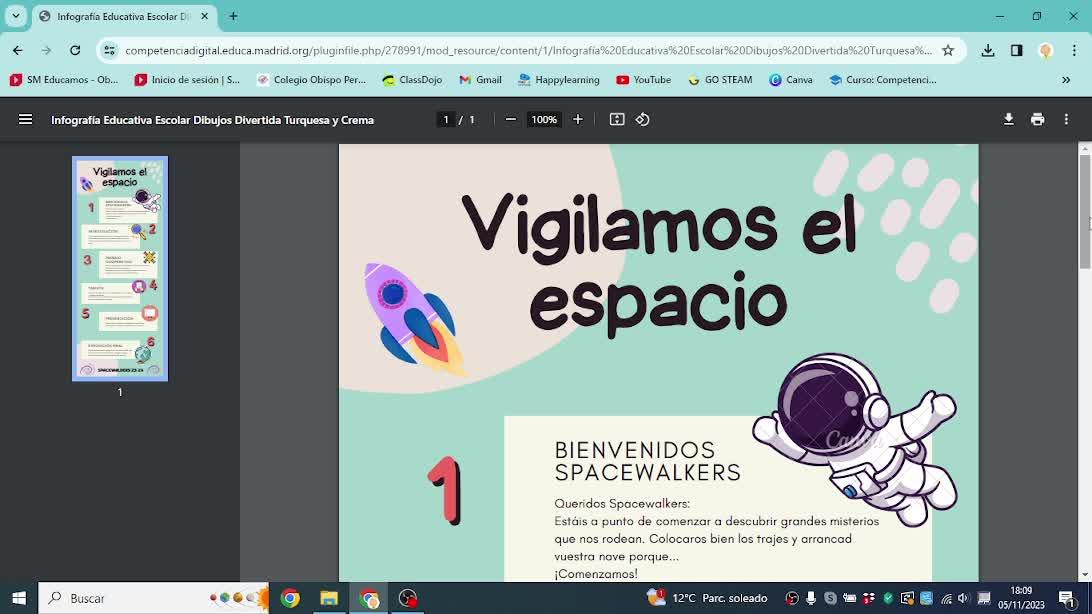Click the current page number field
Viewport: 1092px width, 614px height.
click(x=446, y=120)
